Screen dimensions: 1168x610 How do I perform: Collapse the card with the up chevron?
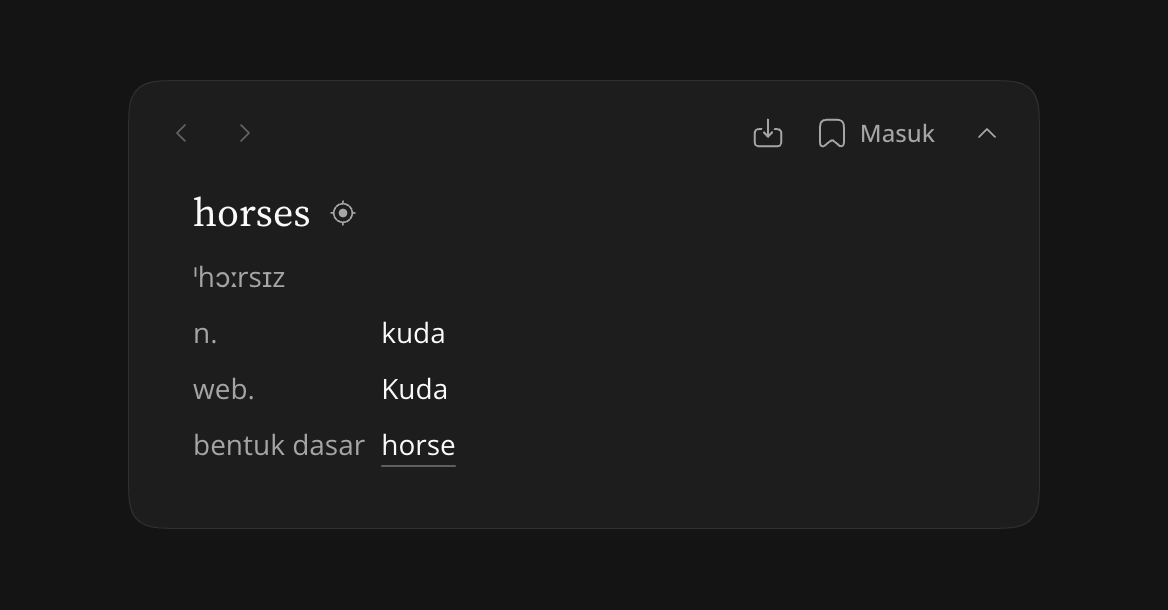[x=987, y=133]
